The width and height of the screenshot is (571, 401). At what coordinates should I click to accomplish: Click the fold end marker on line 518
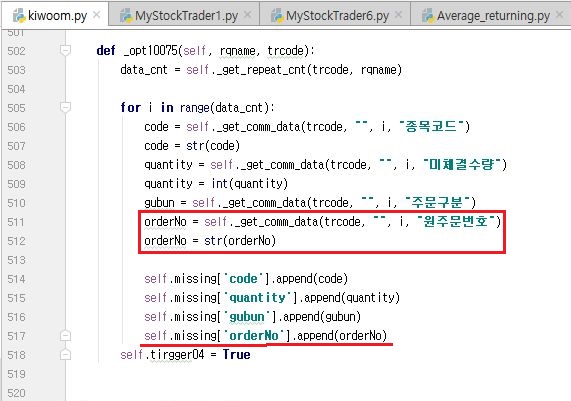pyautogui.click(x=65, y=354)
